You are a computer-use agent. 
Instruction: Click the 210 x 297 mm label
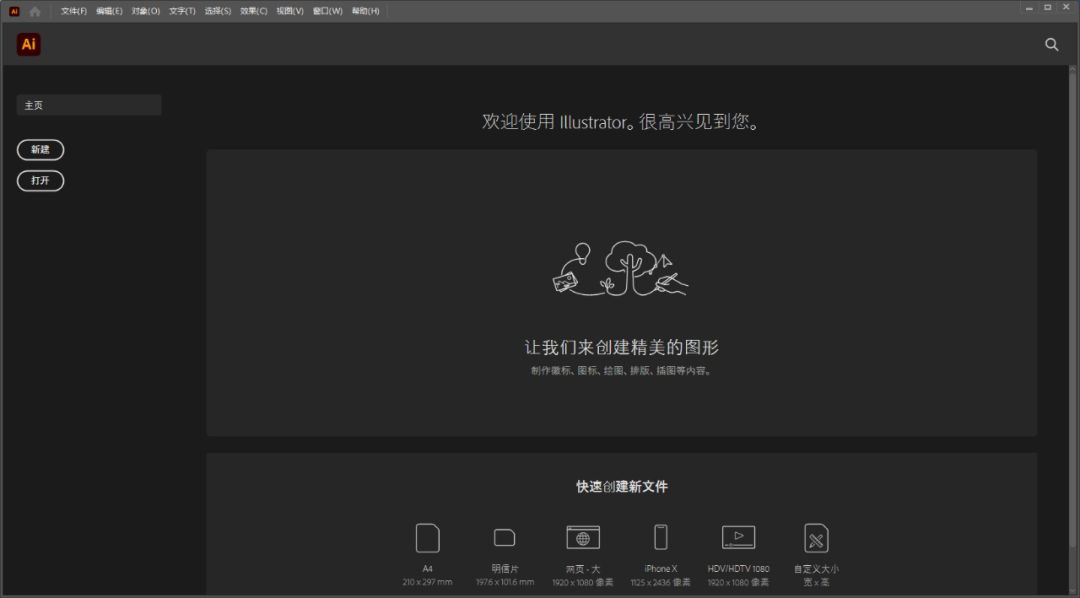[x=427, y=582]
